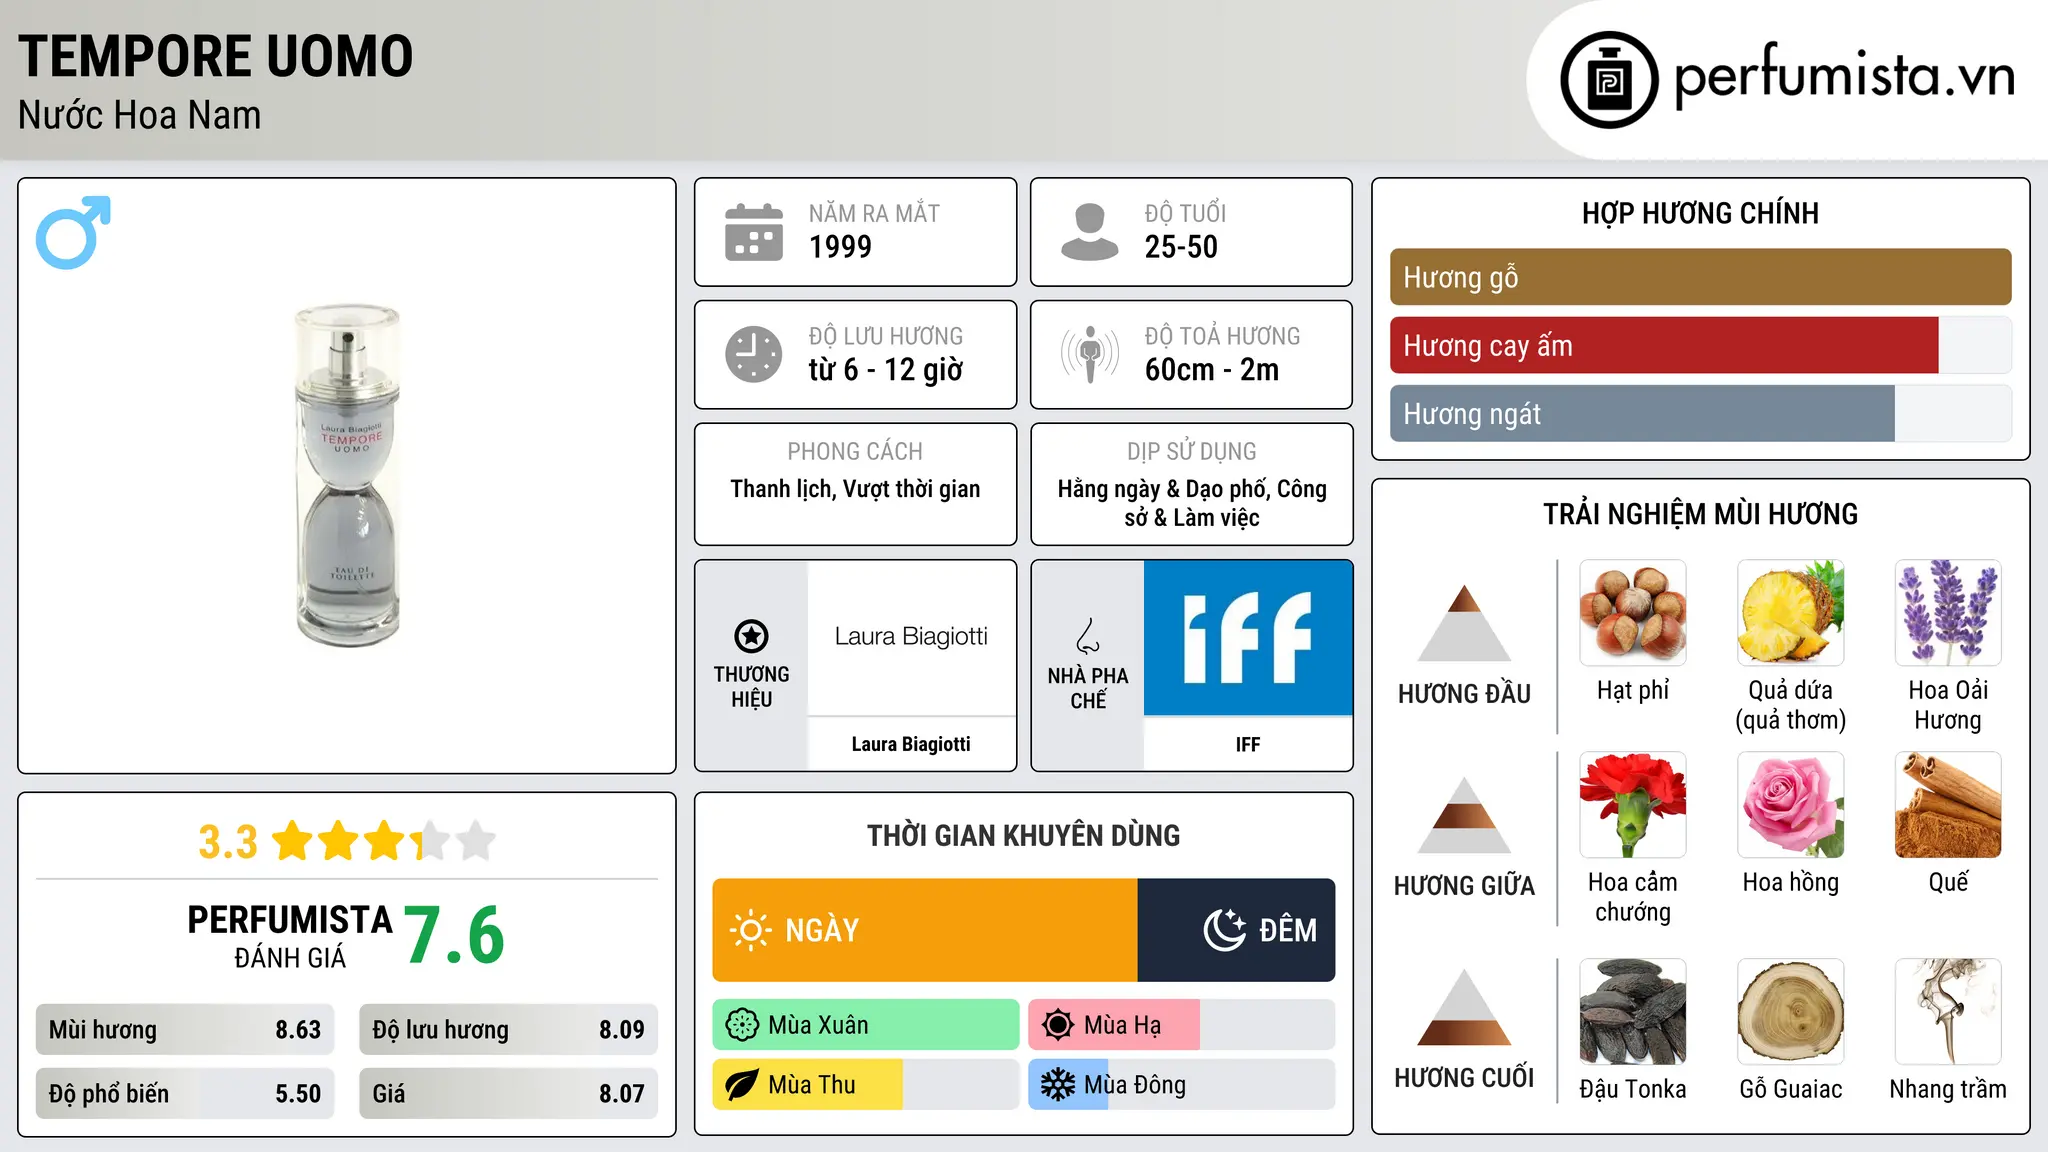Click the HƯƠNG GIỮA pyramid icon
The height and width of the screenshot is (1152, 2048).
1464,815
